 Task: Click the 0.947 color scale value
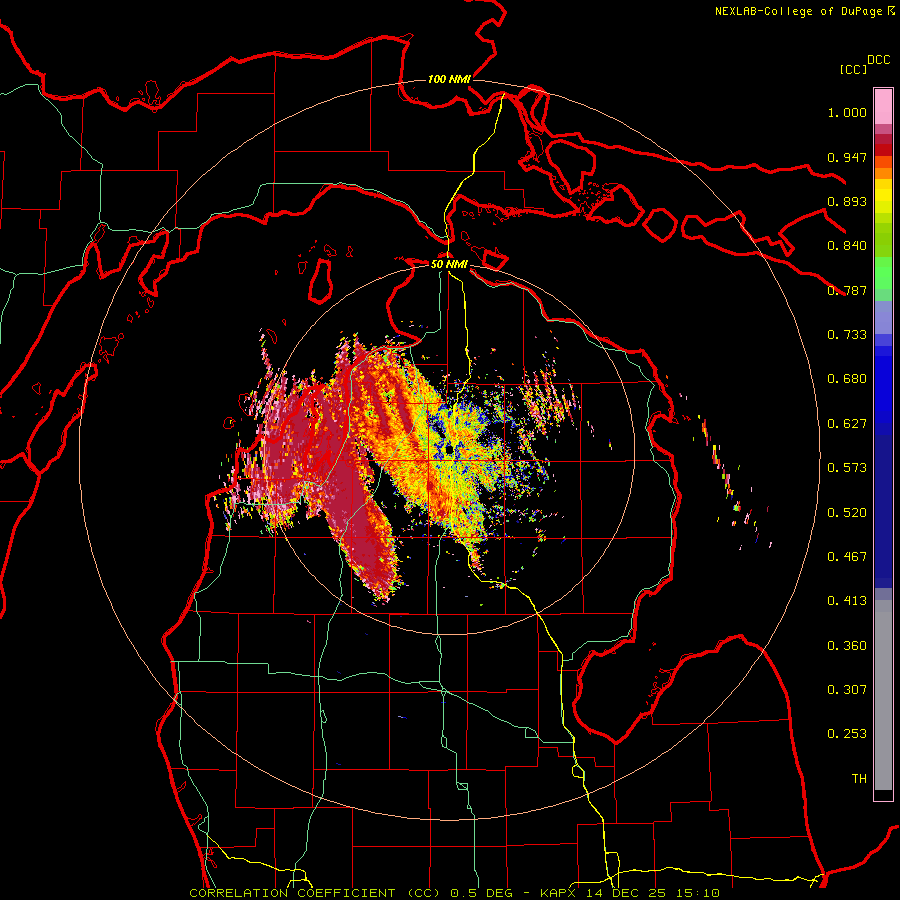[x=847, y=157]
